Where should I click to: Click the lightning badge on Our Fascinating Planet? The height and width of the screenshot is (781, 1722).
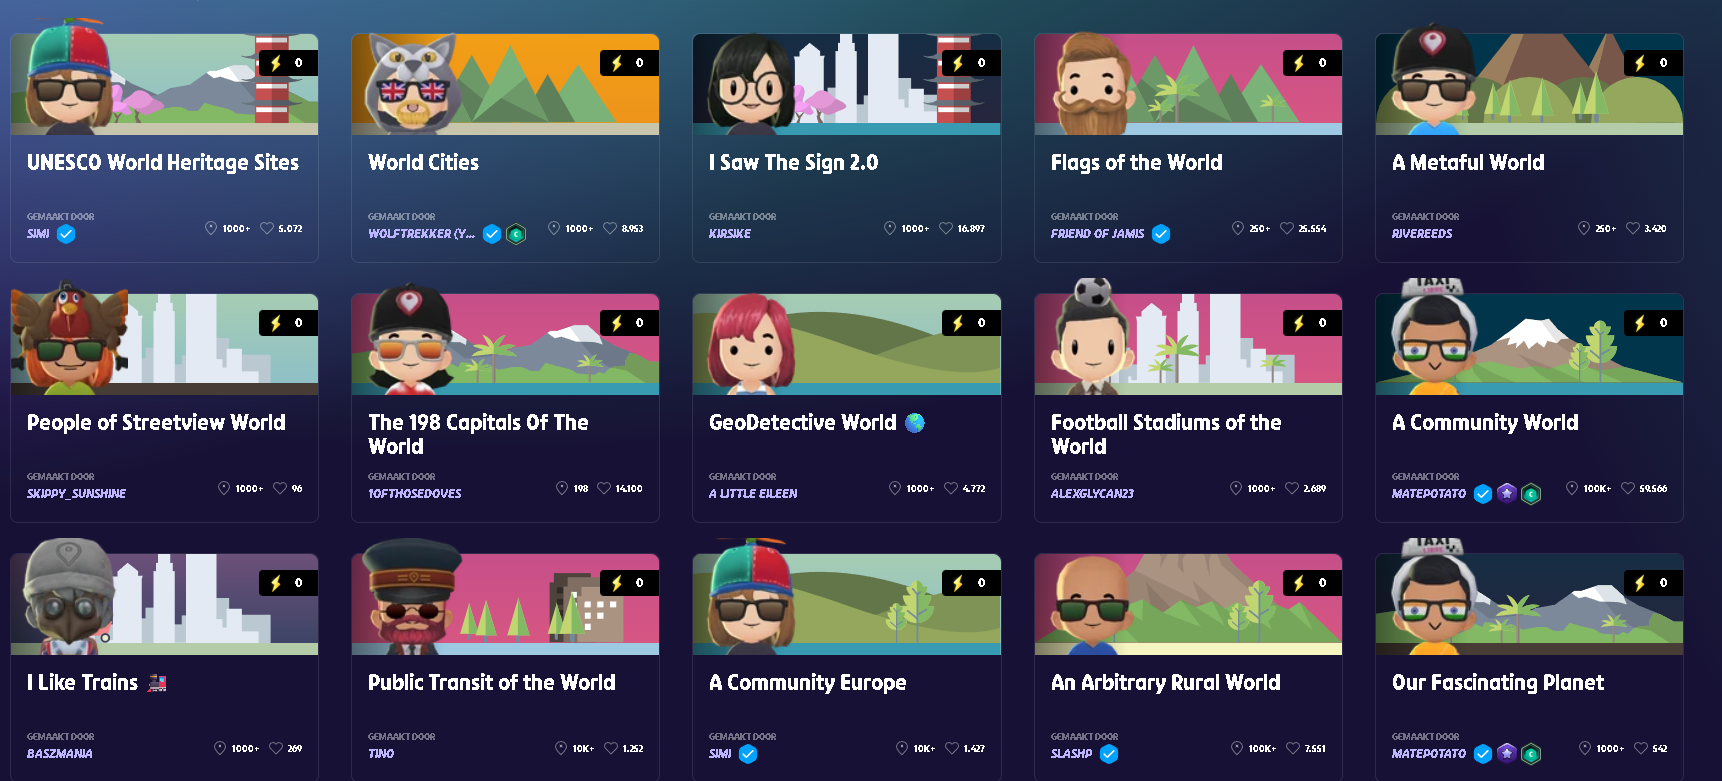click(x=1653, y=583)
